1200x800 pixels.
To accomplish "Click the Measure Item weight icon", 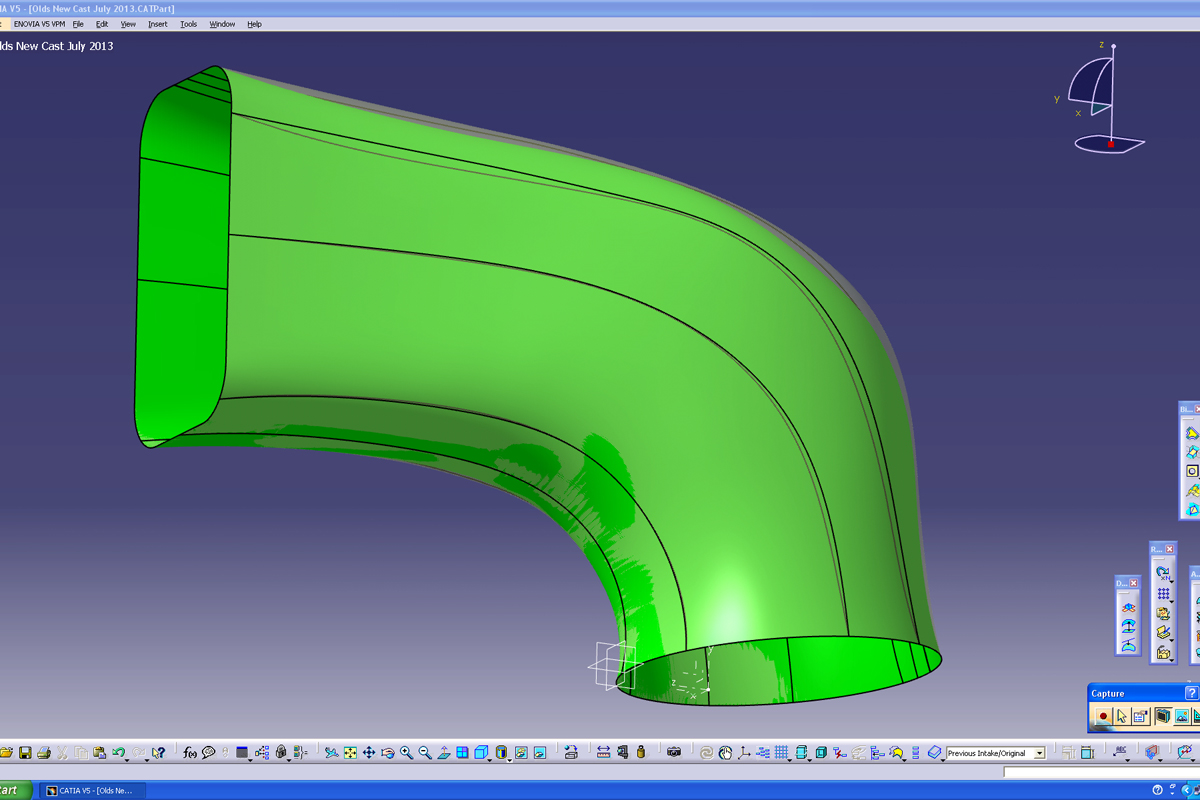I will 641,752.
